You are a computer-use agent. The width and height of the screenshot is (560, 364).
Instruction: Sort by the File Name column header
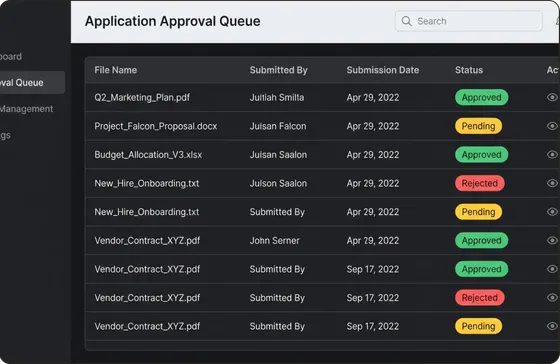115,70
